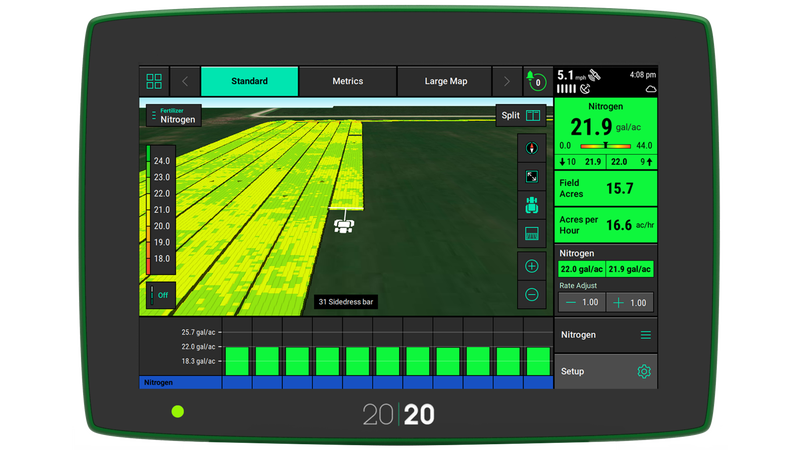Open the alerts bell notification icon
This screenshot has width=800, height=450.
point(537,81)
